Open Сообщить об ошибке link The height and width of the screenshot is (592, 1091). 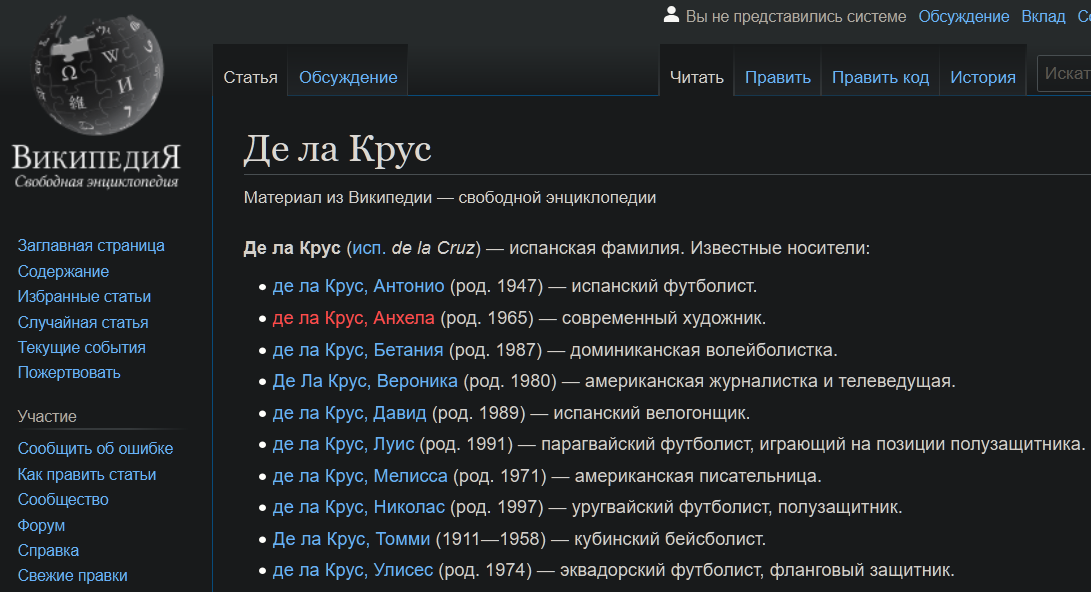click(95, 448)
